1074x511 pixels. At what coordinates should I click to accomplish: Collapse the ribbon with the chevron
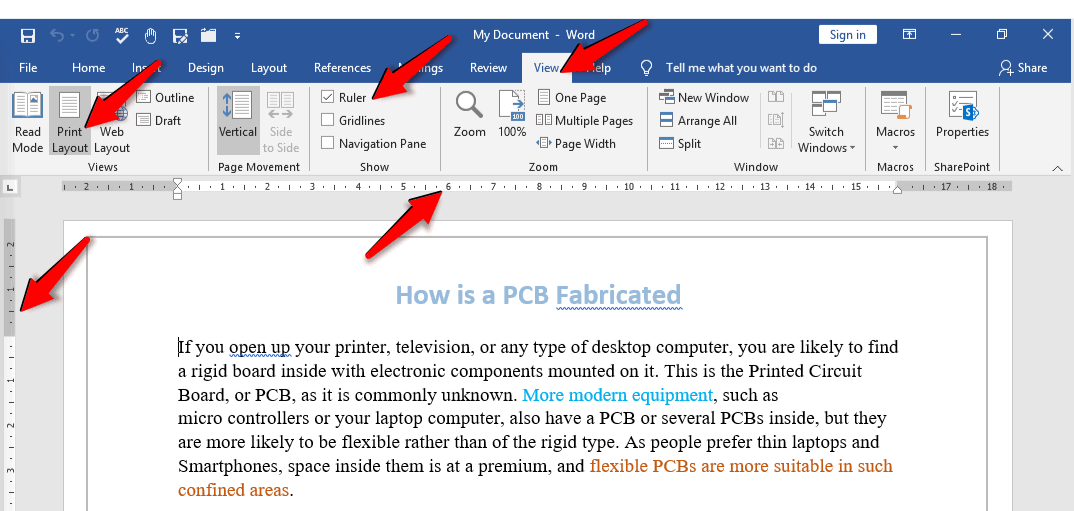click(1057, 168)
